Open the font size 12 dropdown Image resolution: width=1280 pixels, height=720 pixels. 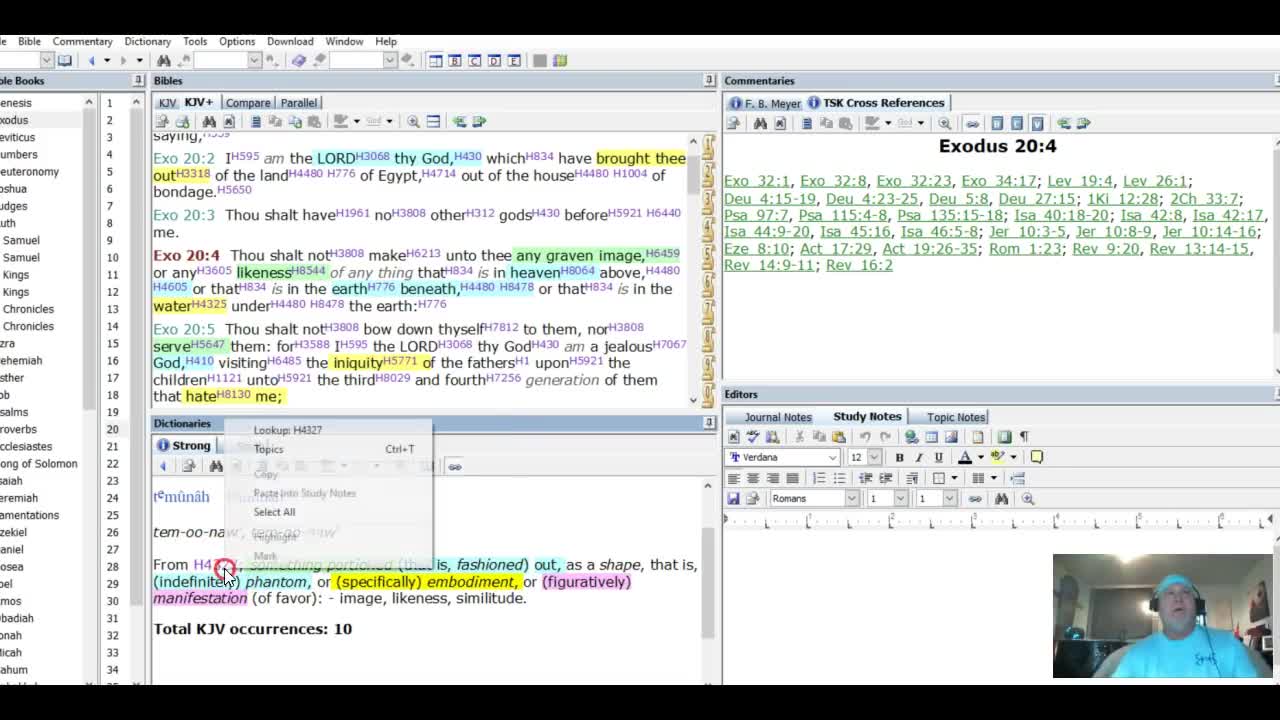[874, 457]
